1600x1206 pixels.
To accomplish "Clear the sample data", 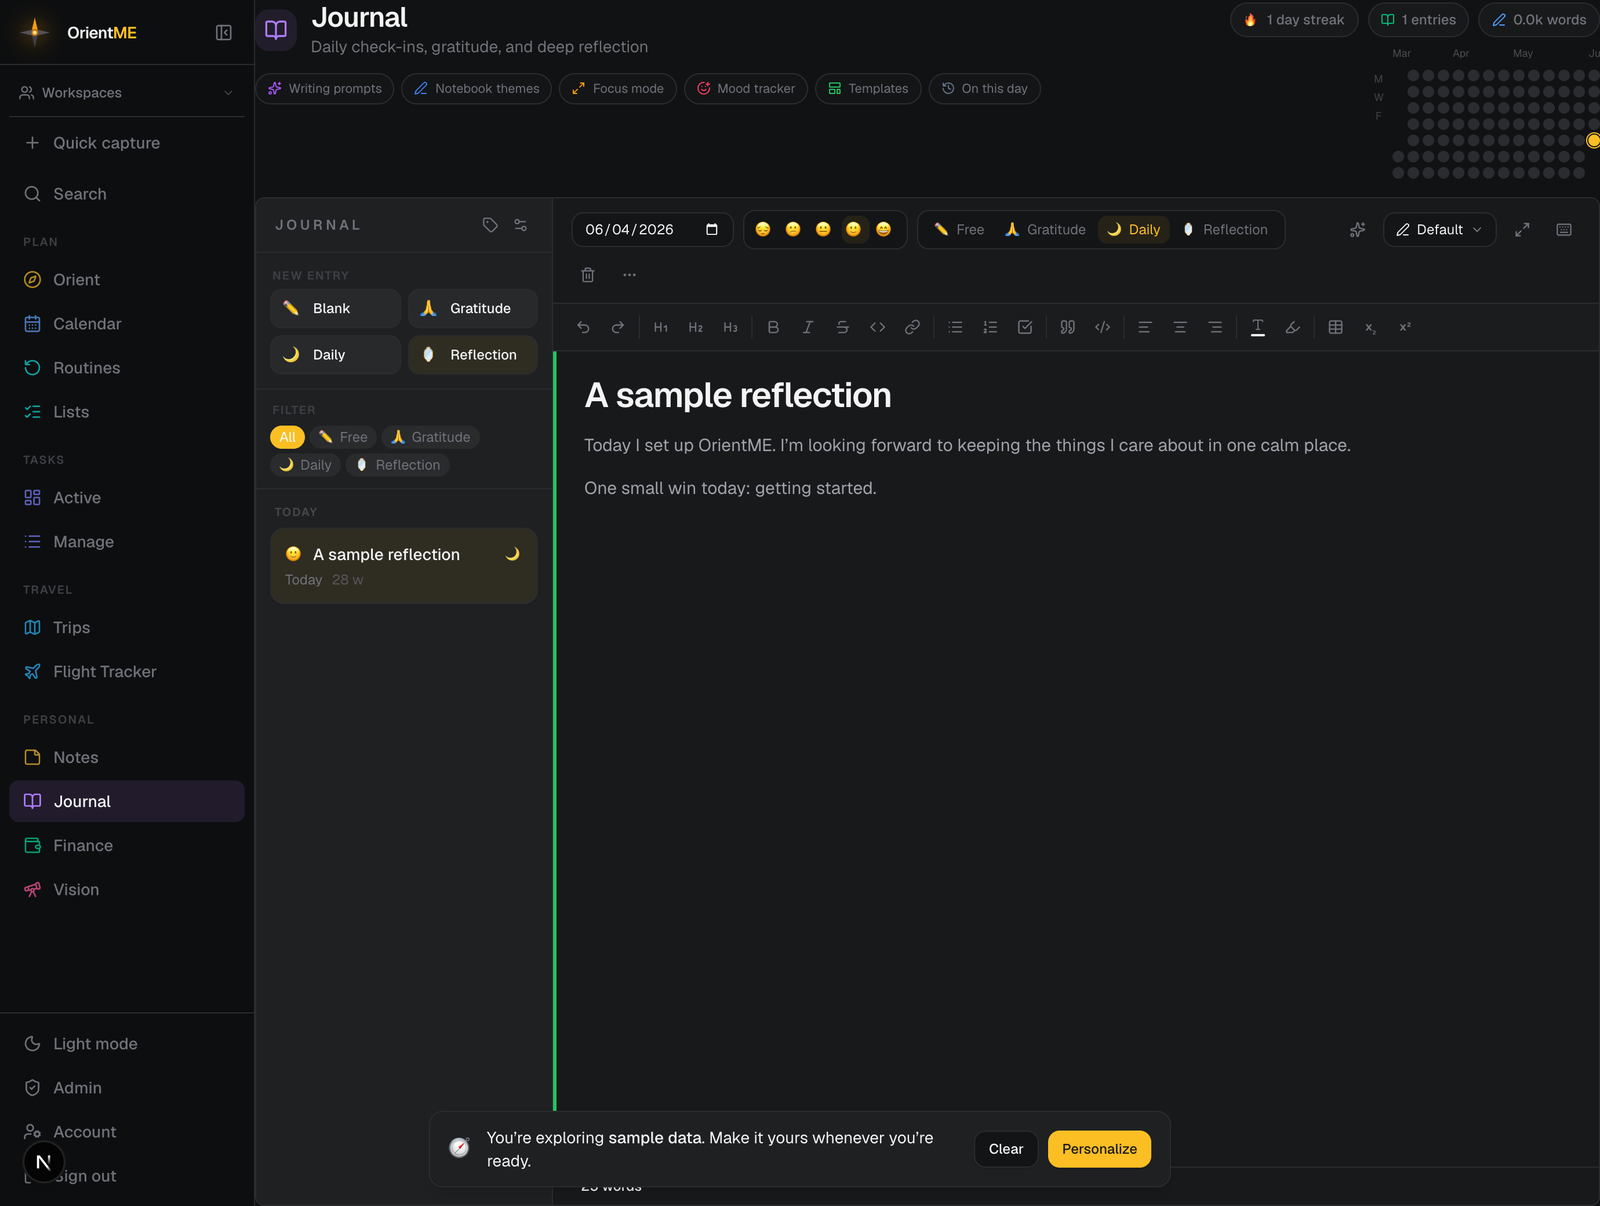I will [1006, 1149].
